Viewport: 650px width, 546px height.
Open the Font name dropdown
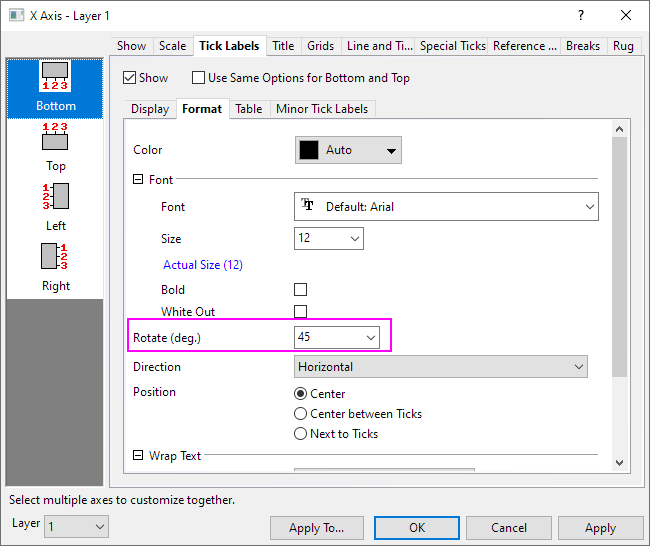(x=588, y=207)
